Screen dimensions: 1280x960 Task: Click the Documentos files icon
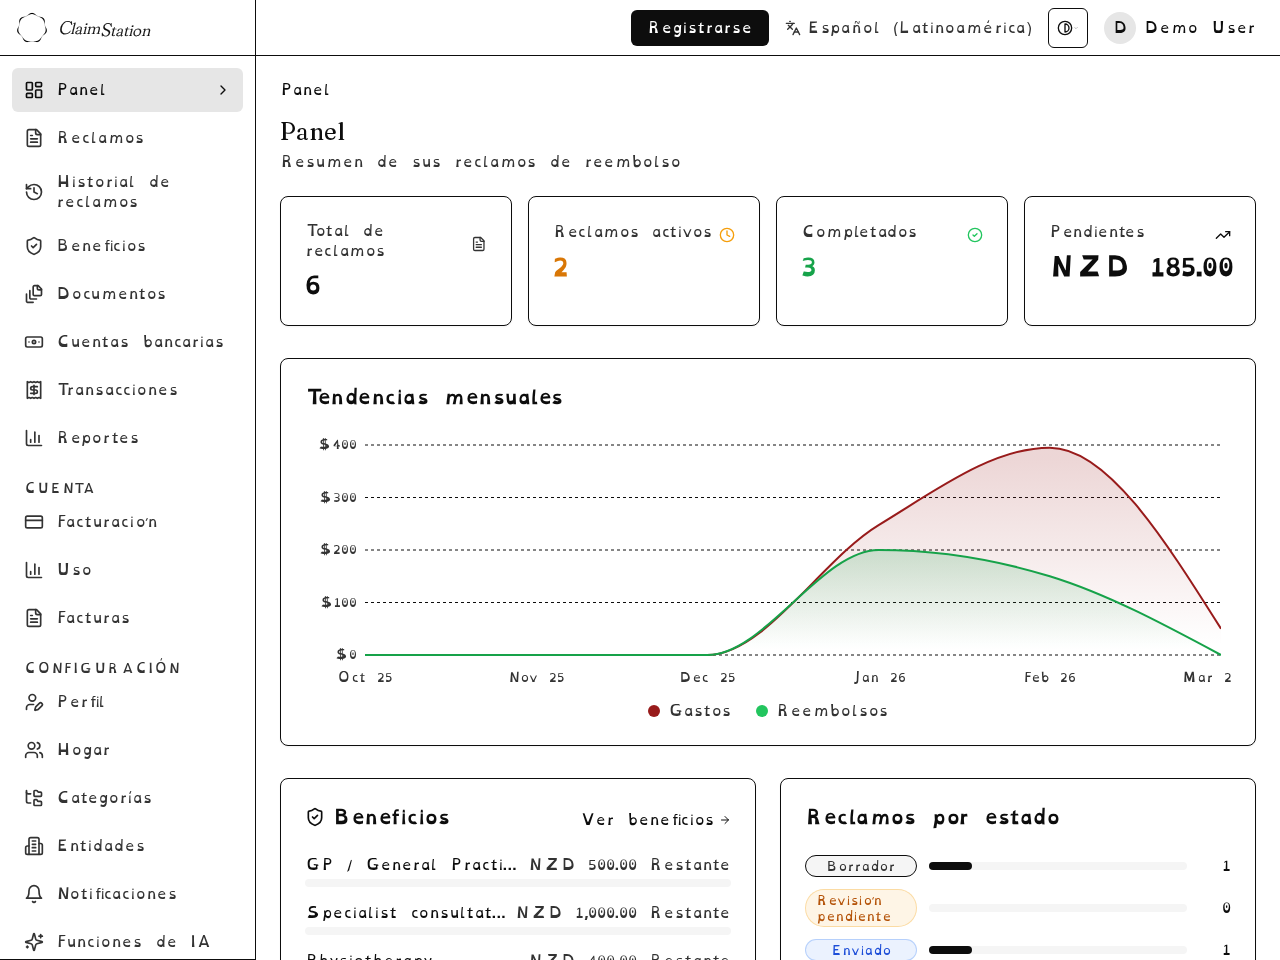pos(34,294)
